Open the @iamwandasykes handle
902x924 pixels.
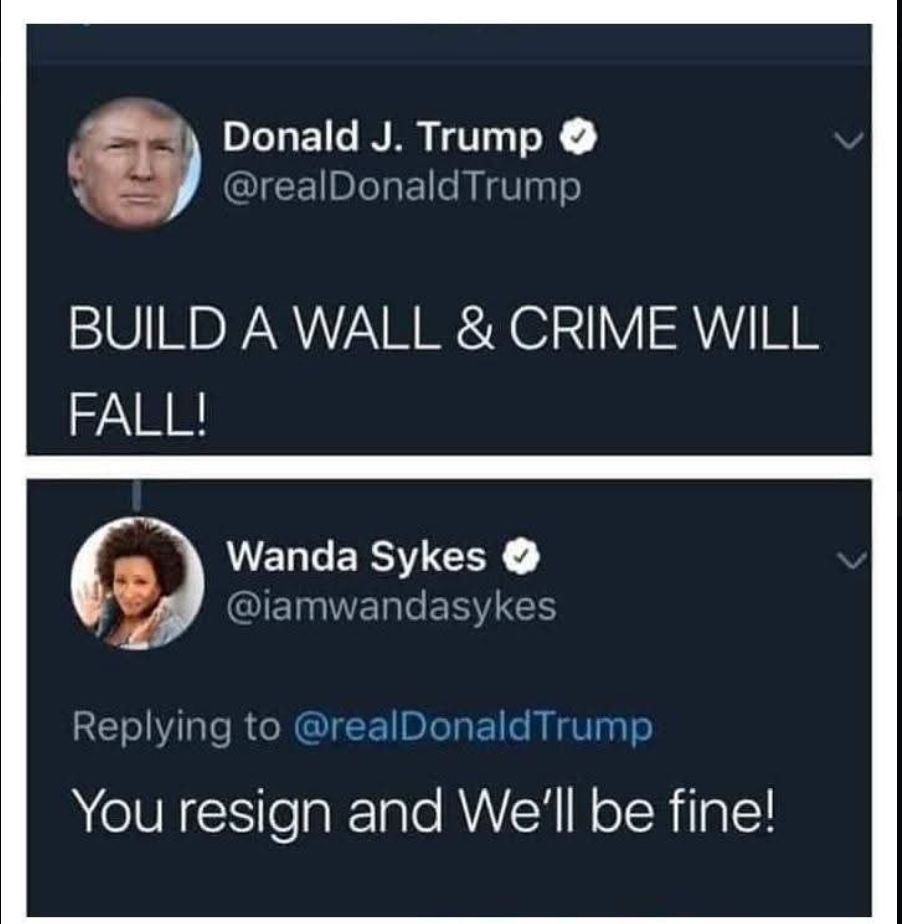click(x=392, y=607)
